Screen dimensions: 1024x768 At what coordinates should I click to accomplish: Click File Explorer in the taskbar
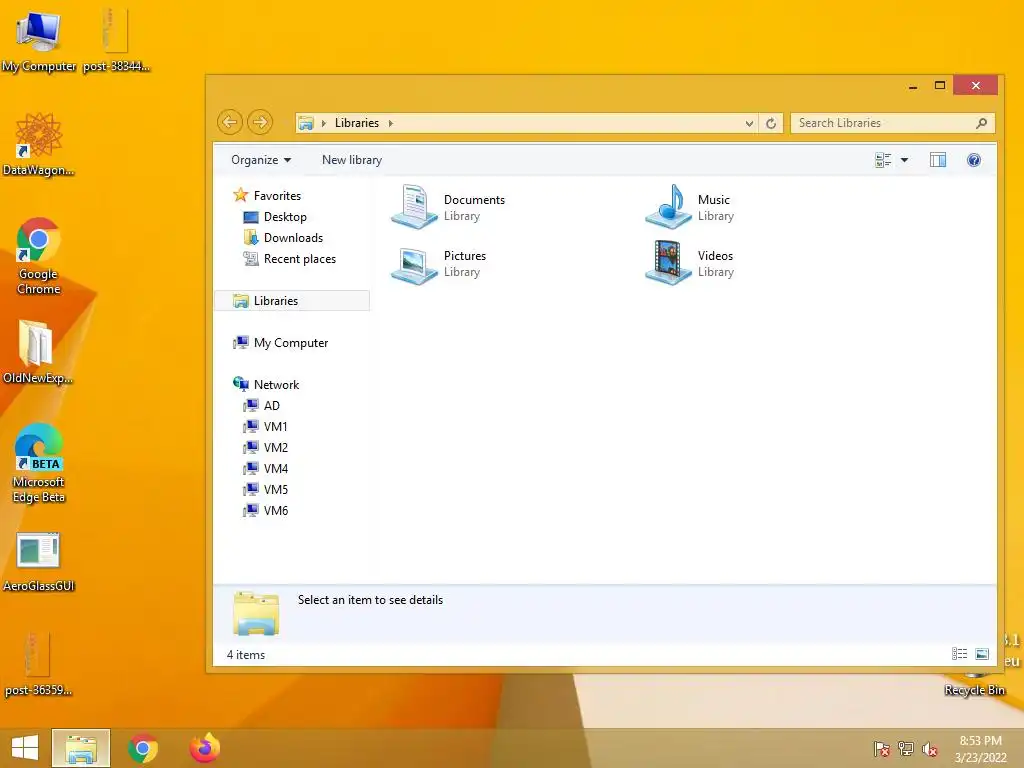pos(81,748)
